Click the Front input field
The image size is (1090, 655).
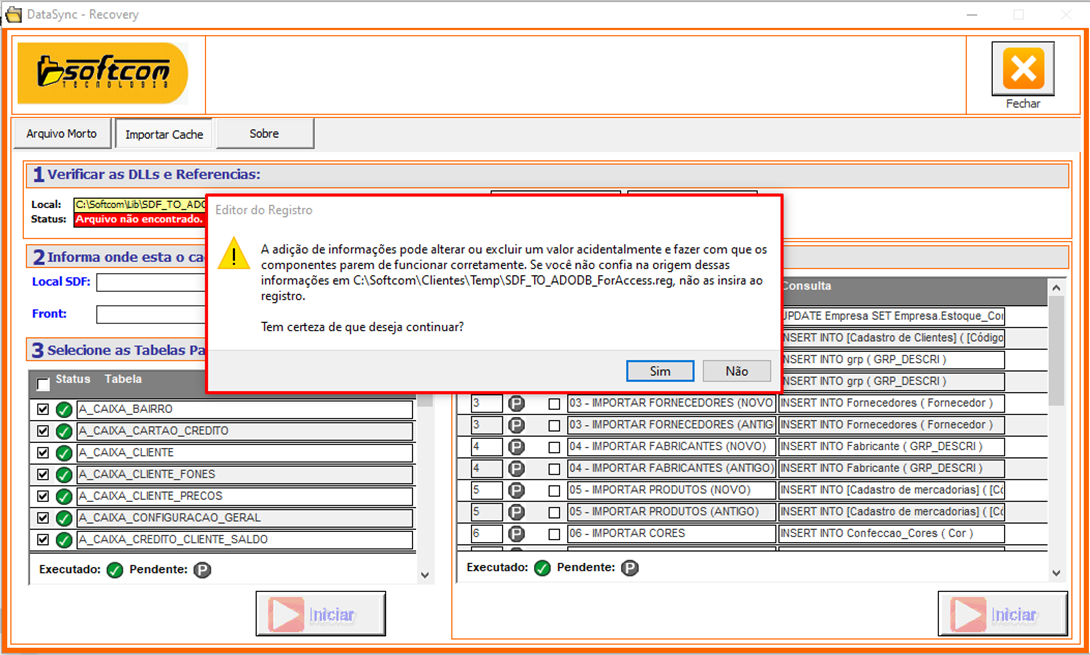click(x=150, y=315)
